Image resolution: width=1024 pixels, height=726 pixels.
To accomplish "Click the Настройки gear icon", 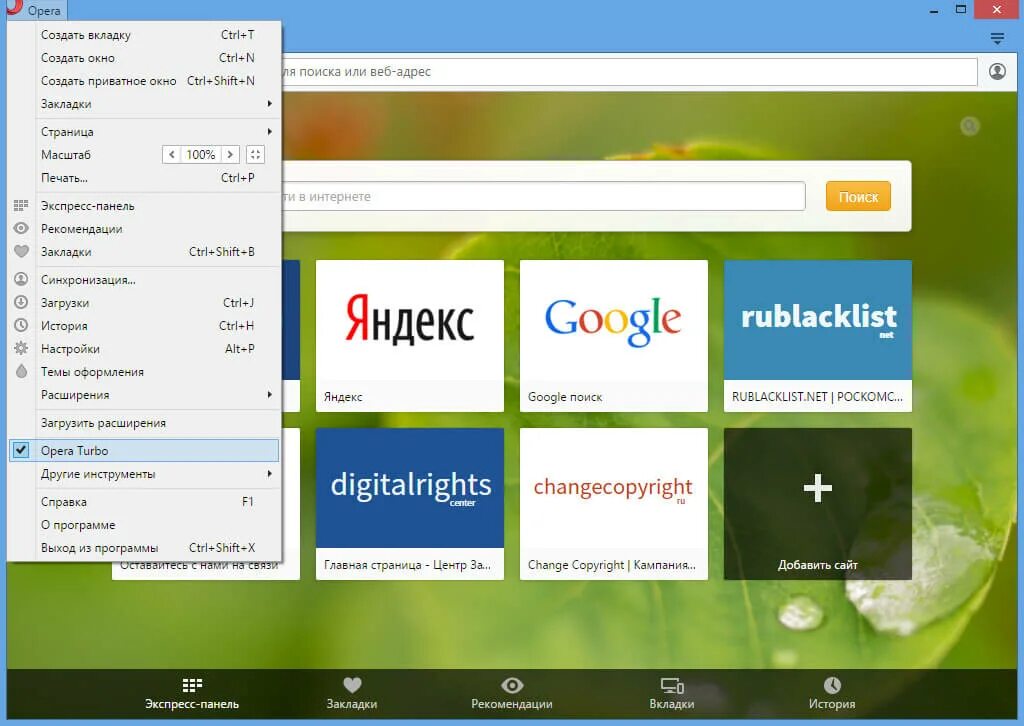I will (21, 348).
